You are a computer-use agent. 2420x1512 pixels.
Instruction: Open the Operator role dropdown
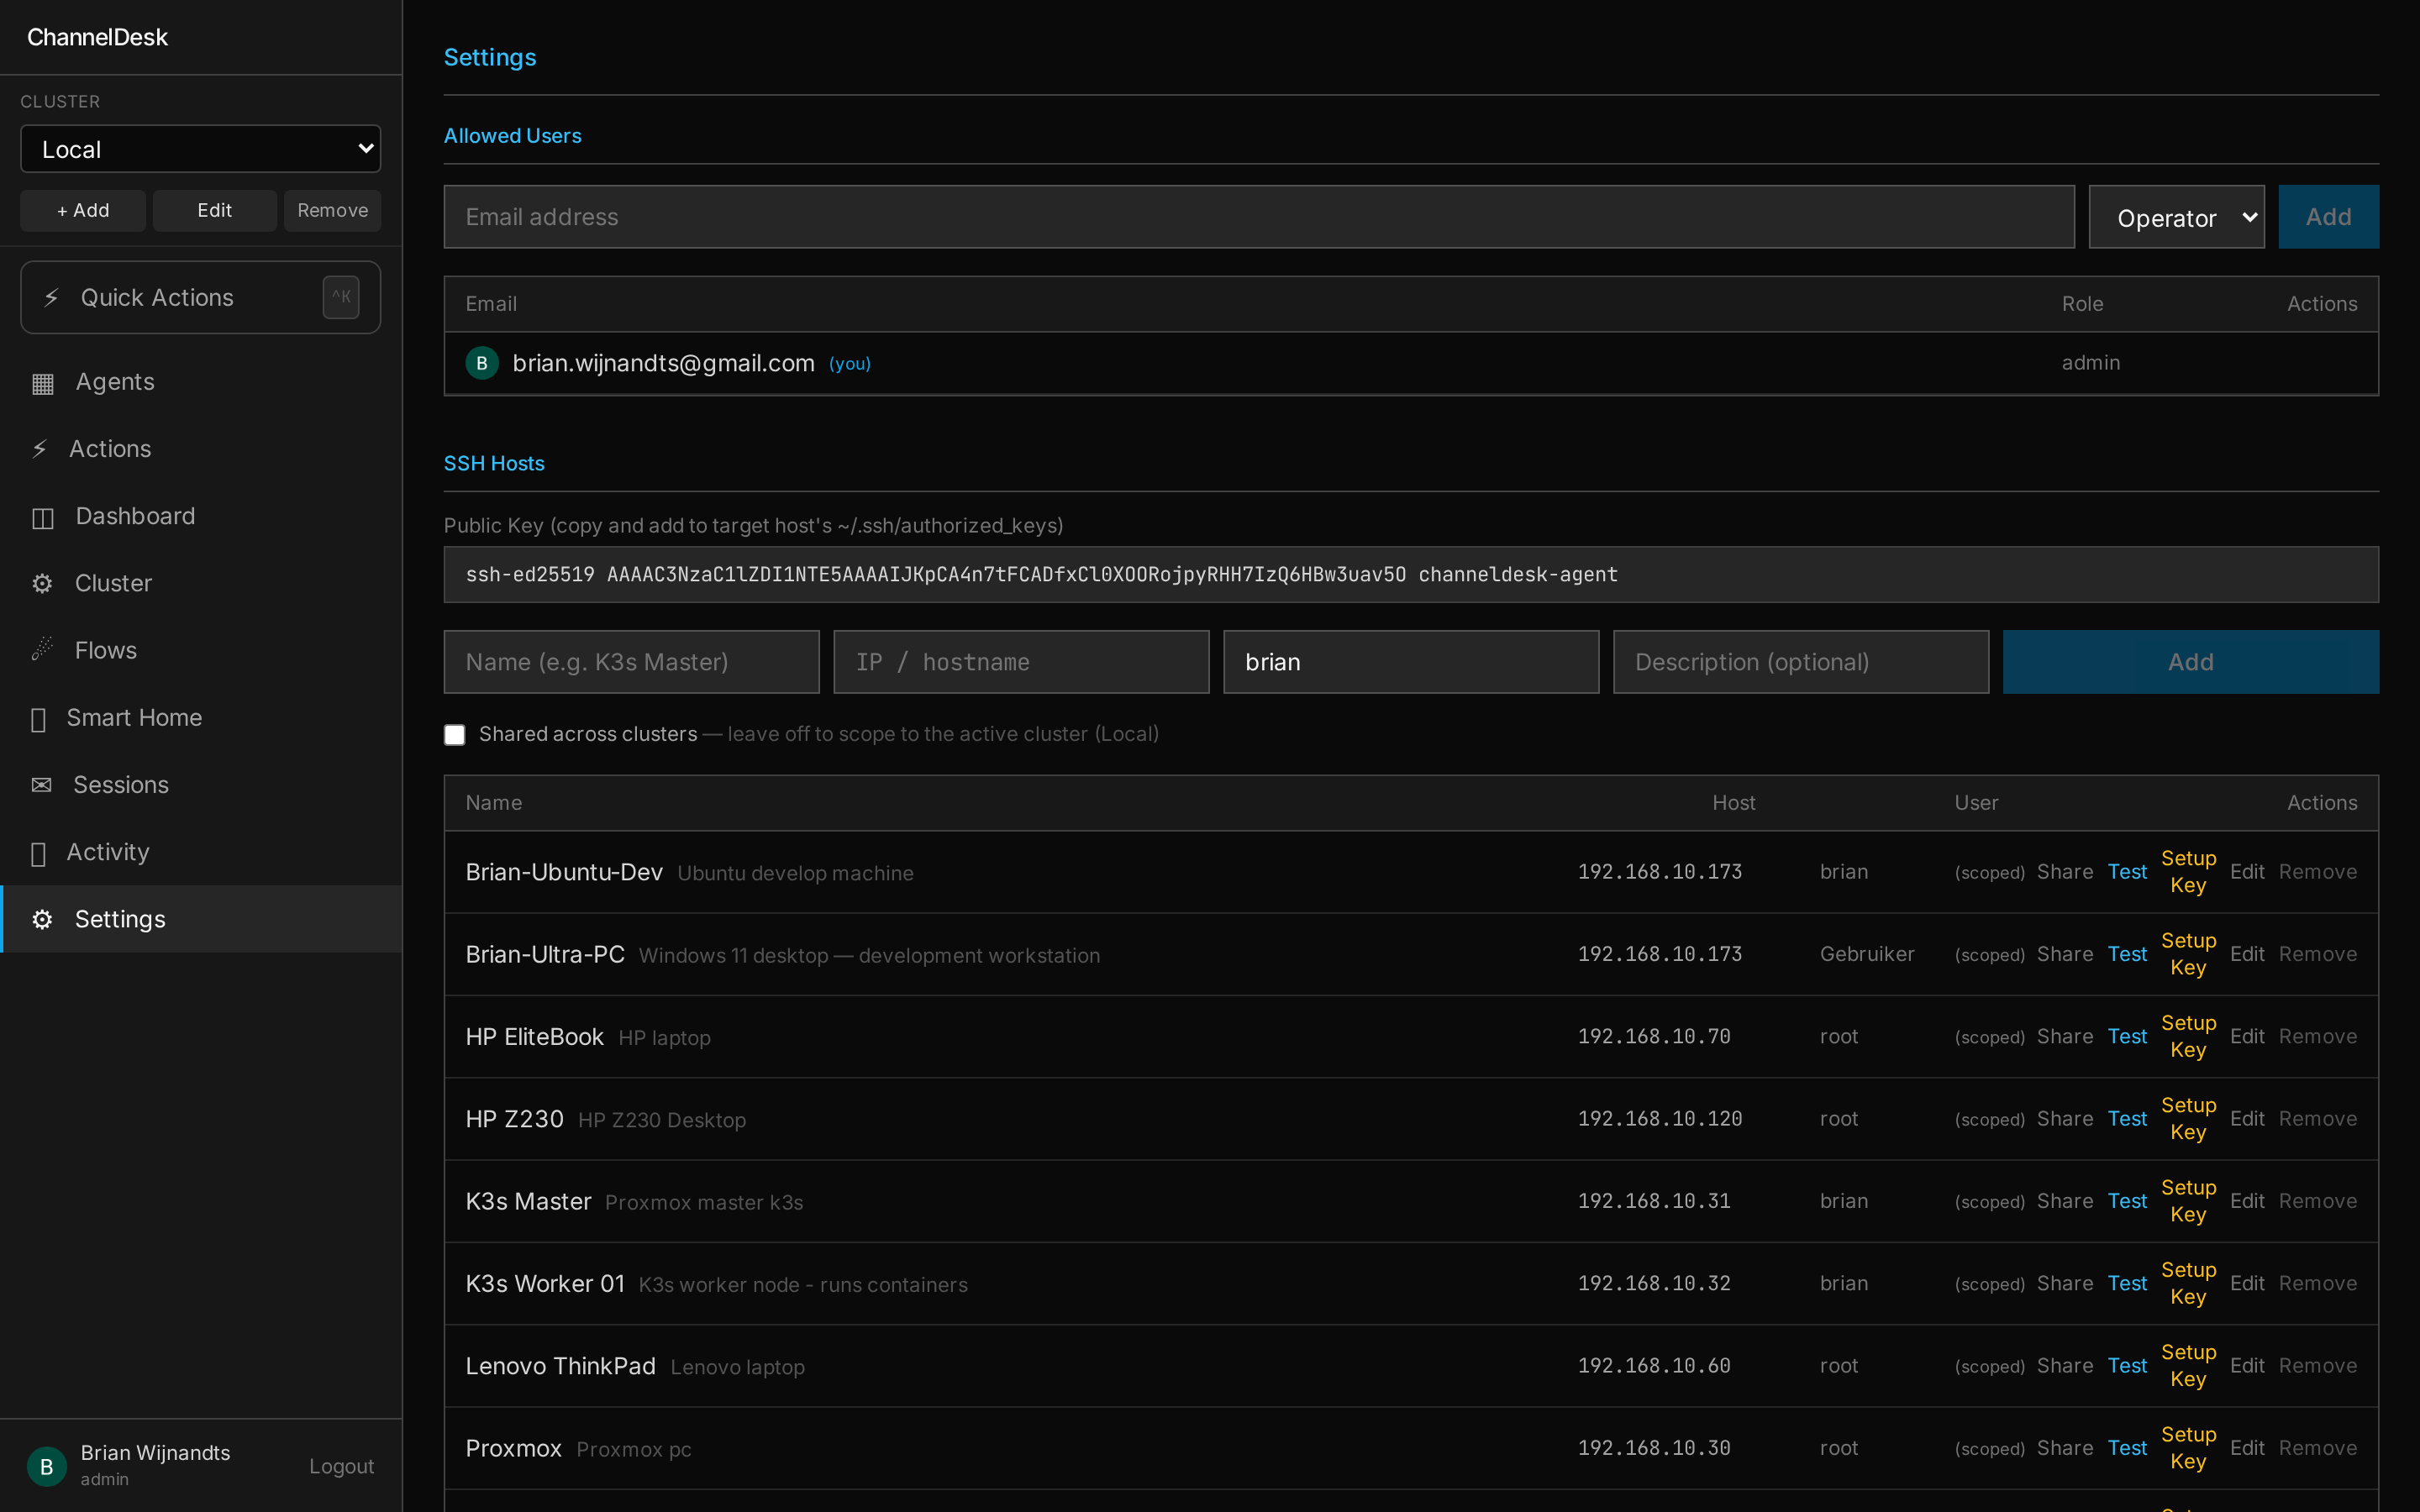coord(2176,217)
